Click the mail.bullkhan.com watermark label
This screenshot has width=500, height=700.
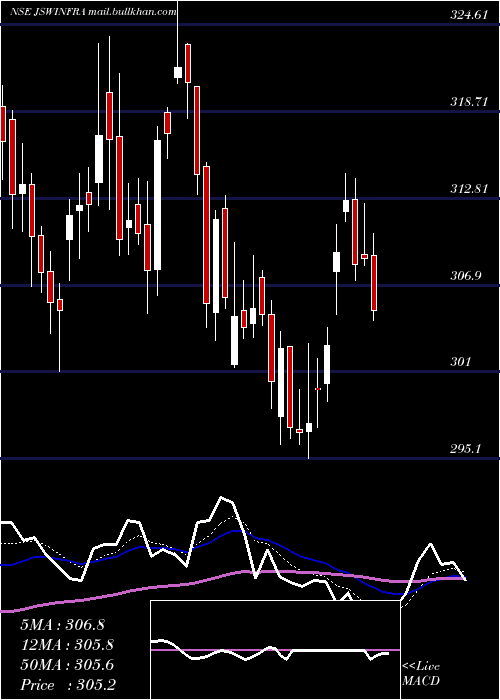pyautogui.click(x=132, y=12)
